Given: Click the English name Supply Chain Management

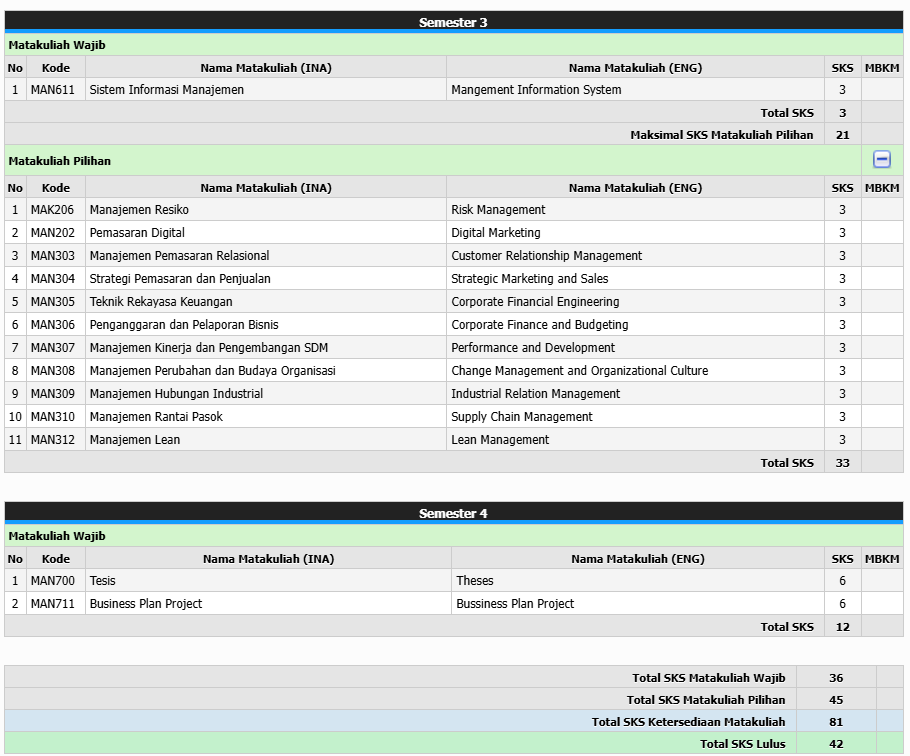Looking at the screenshot, I should click(x=522, y=417).
